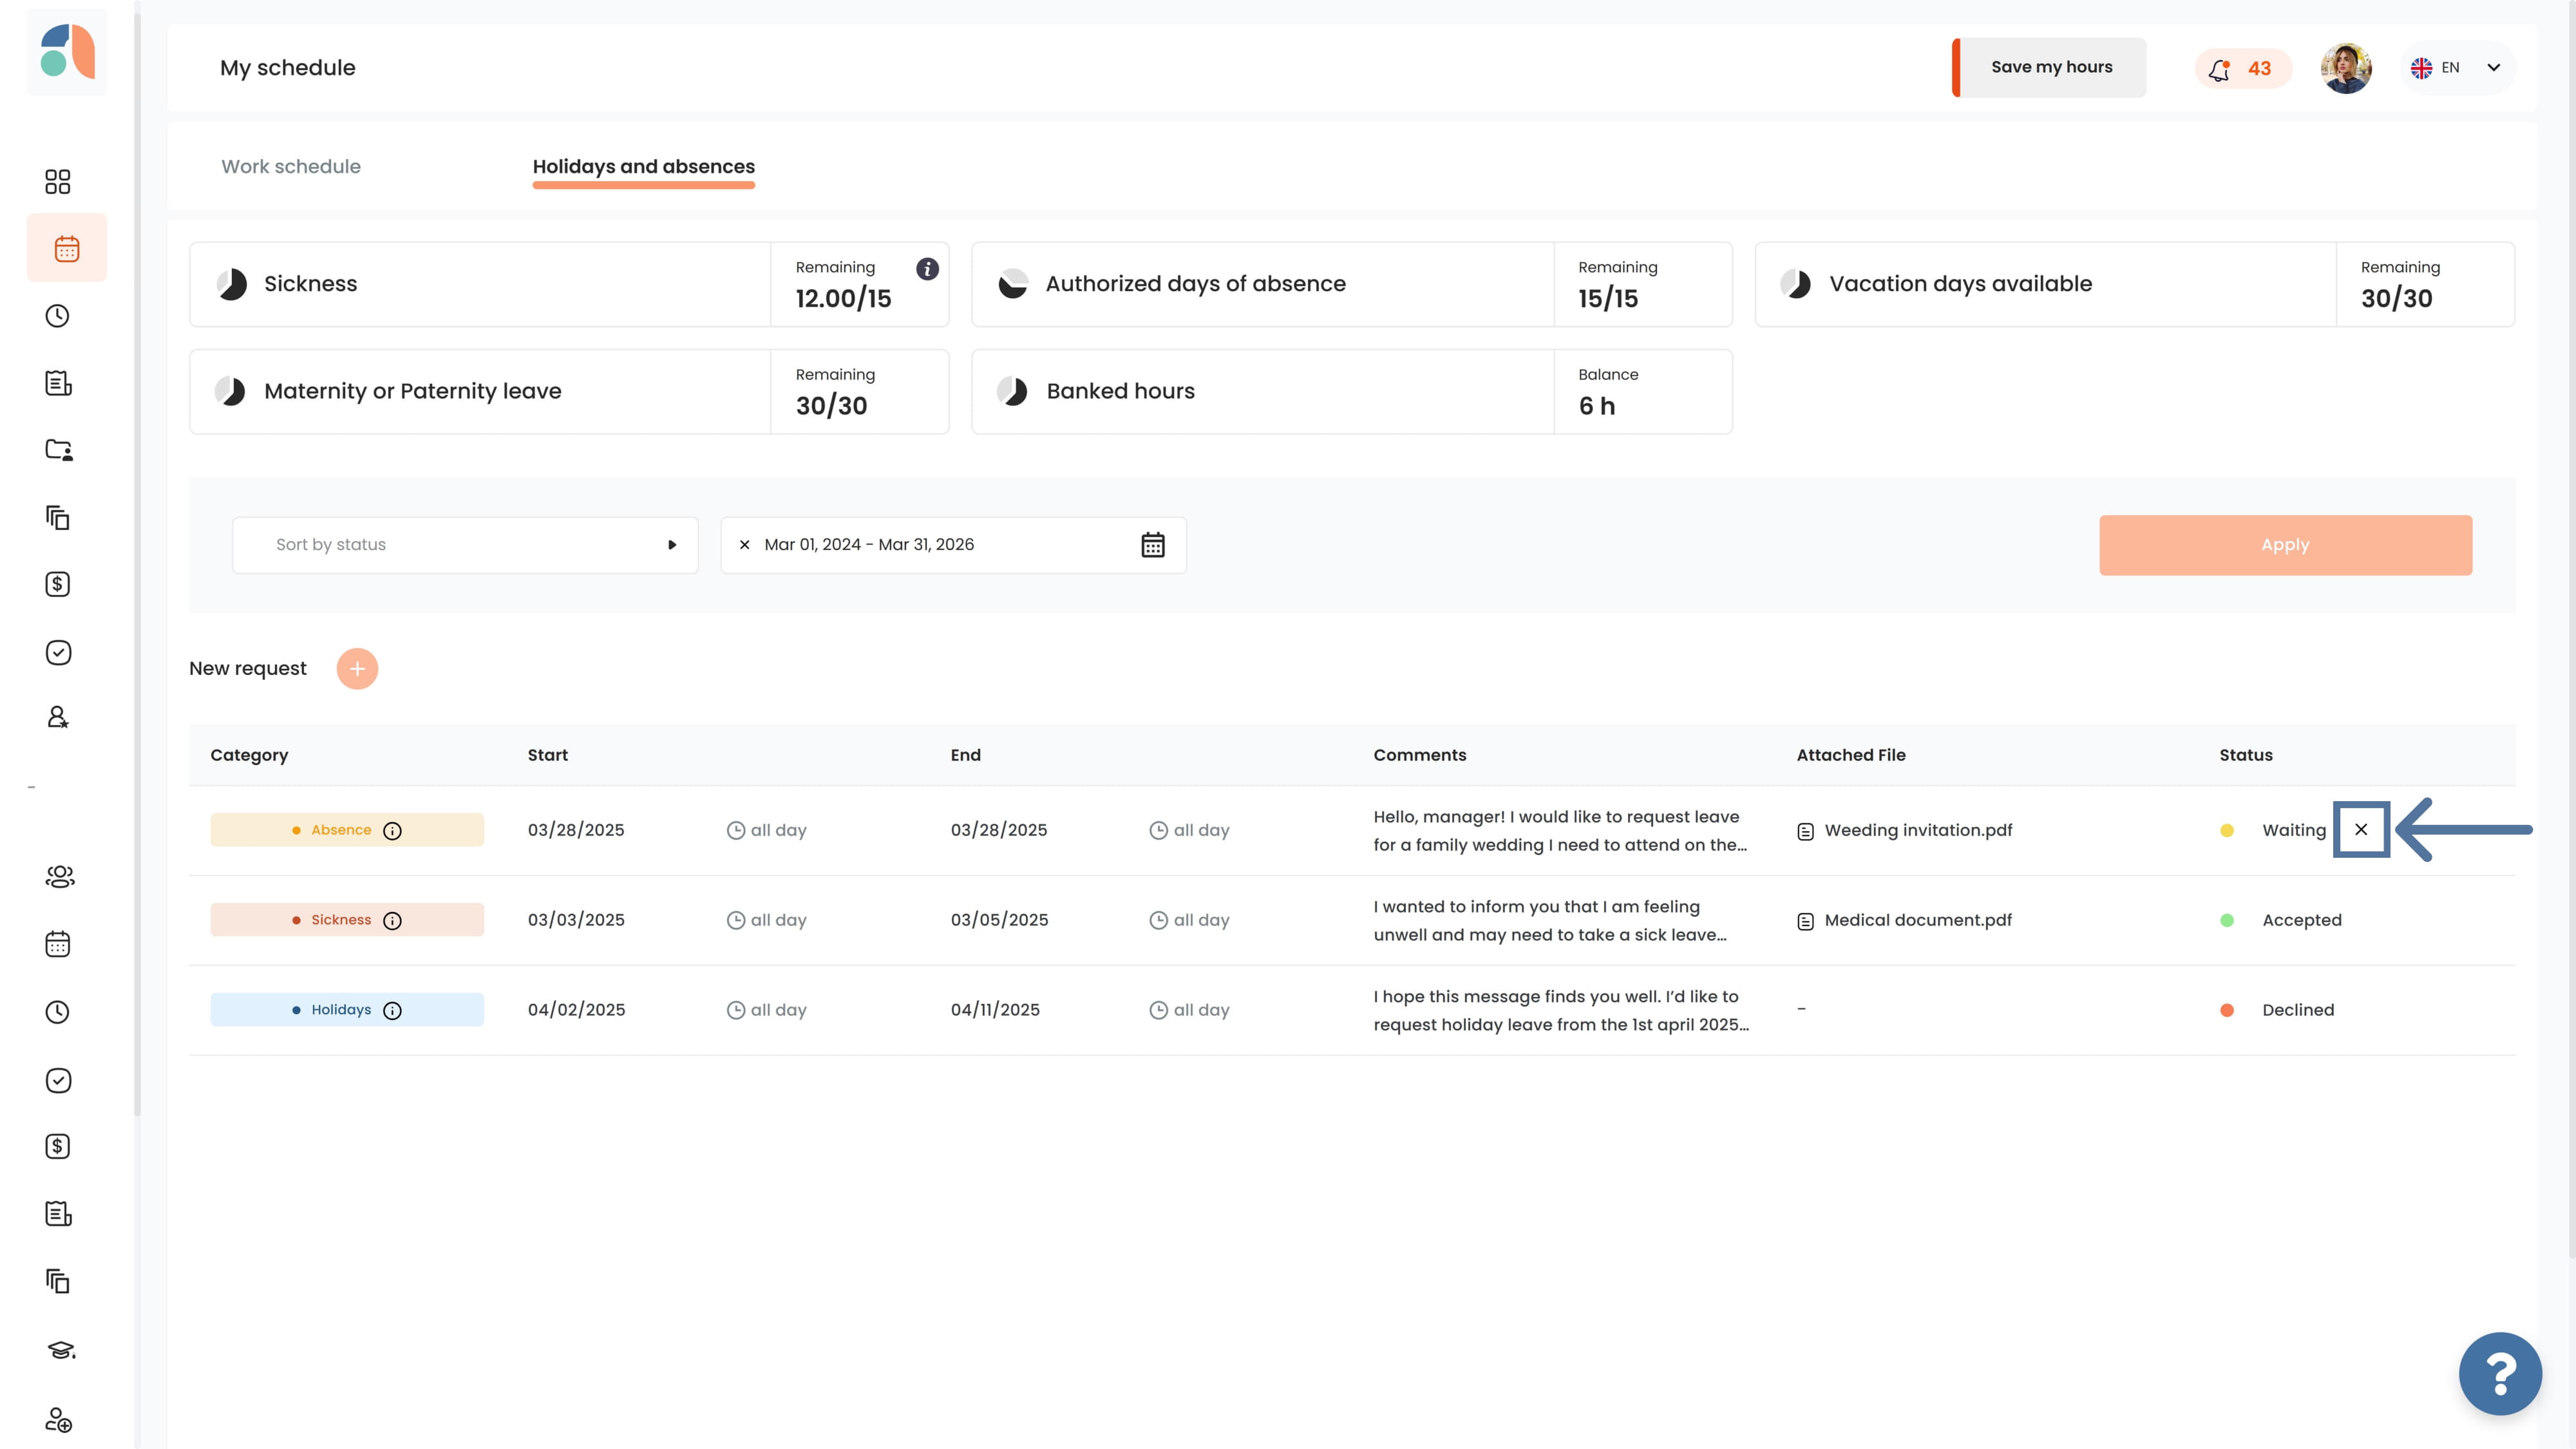
Task: Open the lower checkmark circle sidebar icon
Action: click(58, 1080)
